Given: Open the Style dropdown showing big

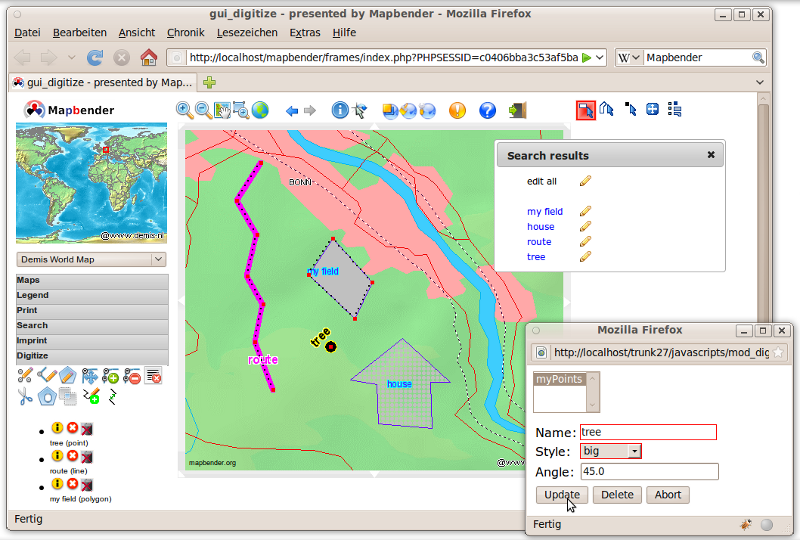Looking at the screenshot, I should pyautogui.click(x=611, y=452).
